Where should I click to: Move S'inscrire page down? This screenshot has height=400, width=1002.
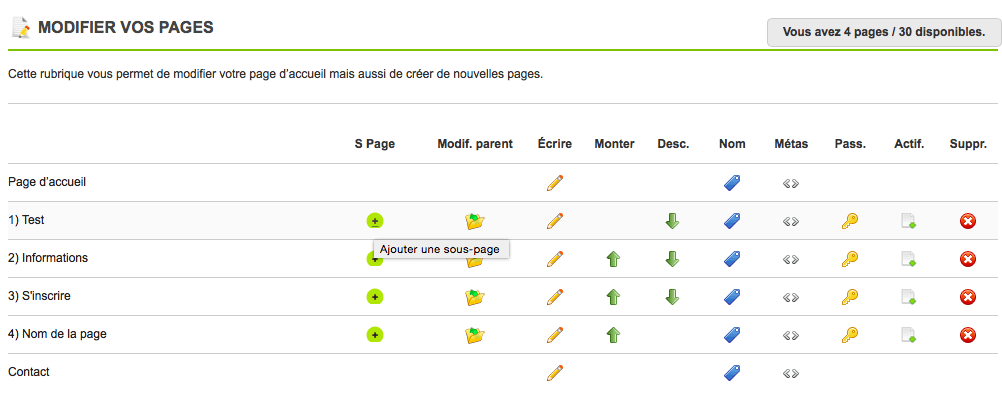(673, 297)
